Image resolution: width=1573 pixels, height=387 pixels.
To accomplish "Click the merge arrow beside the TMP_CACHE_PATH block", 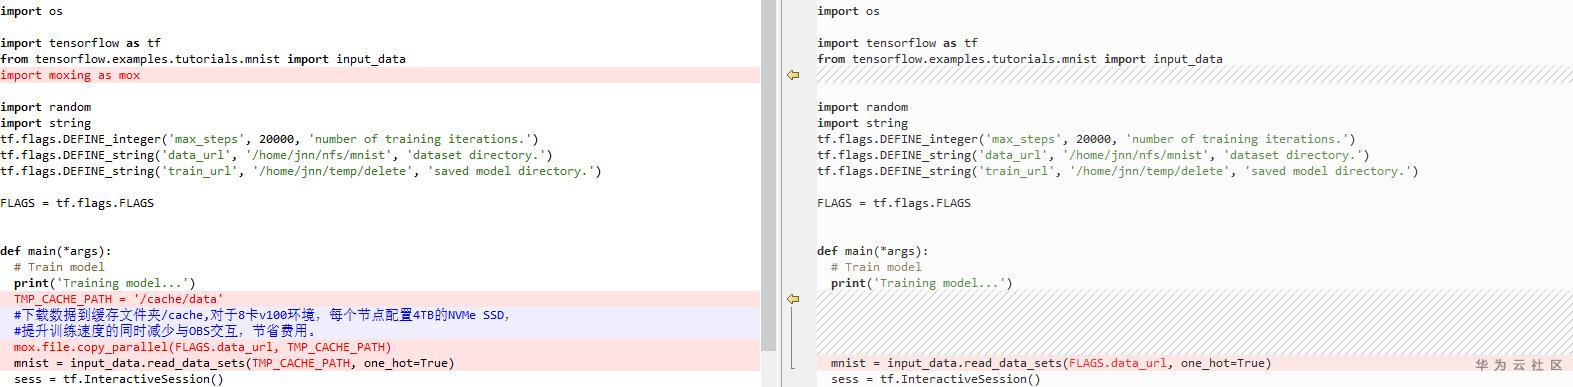I will [793, 299].
